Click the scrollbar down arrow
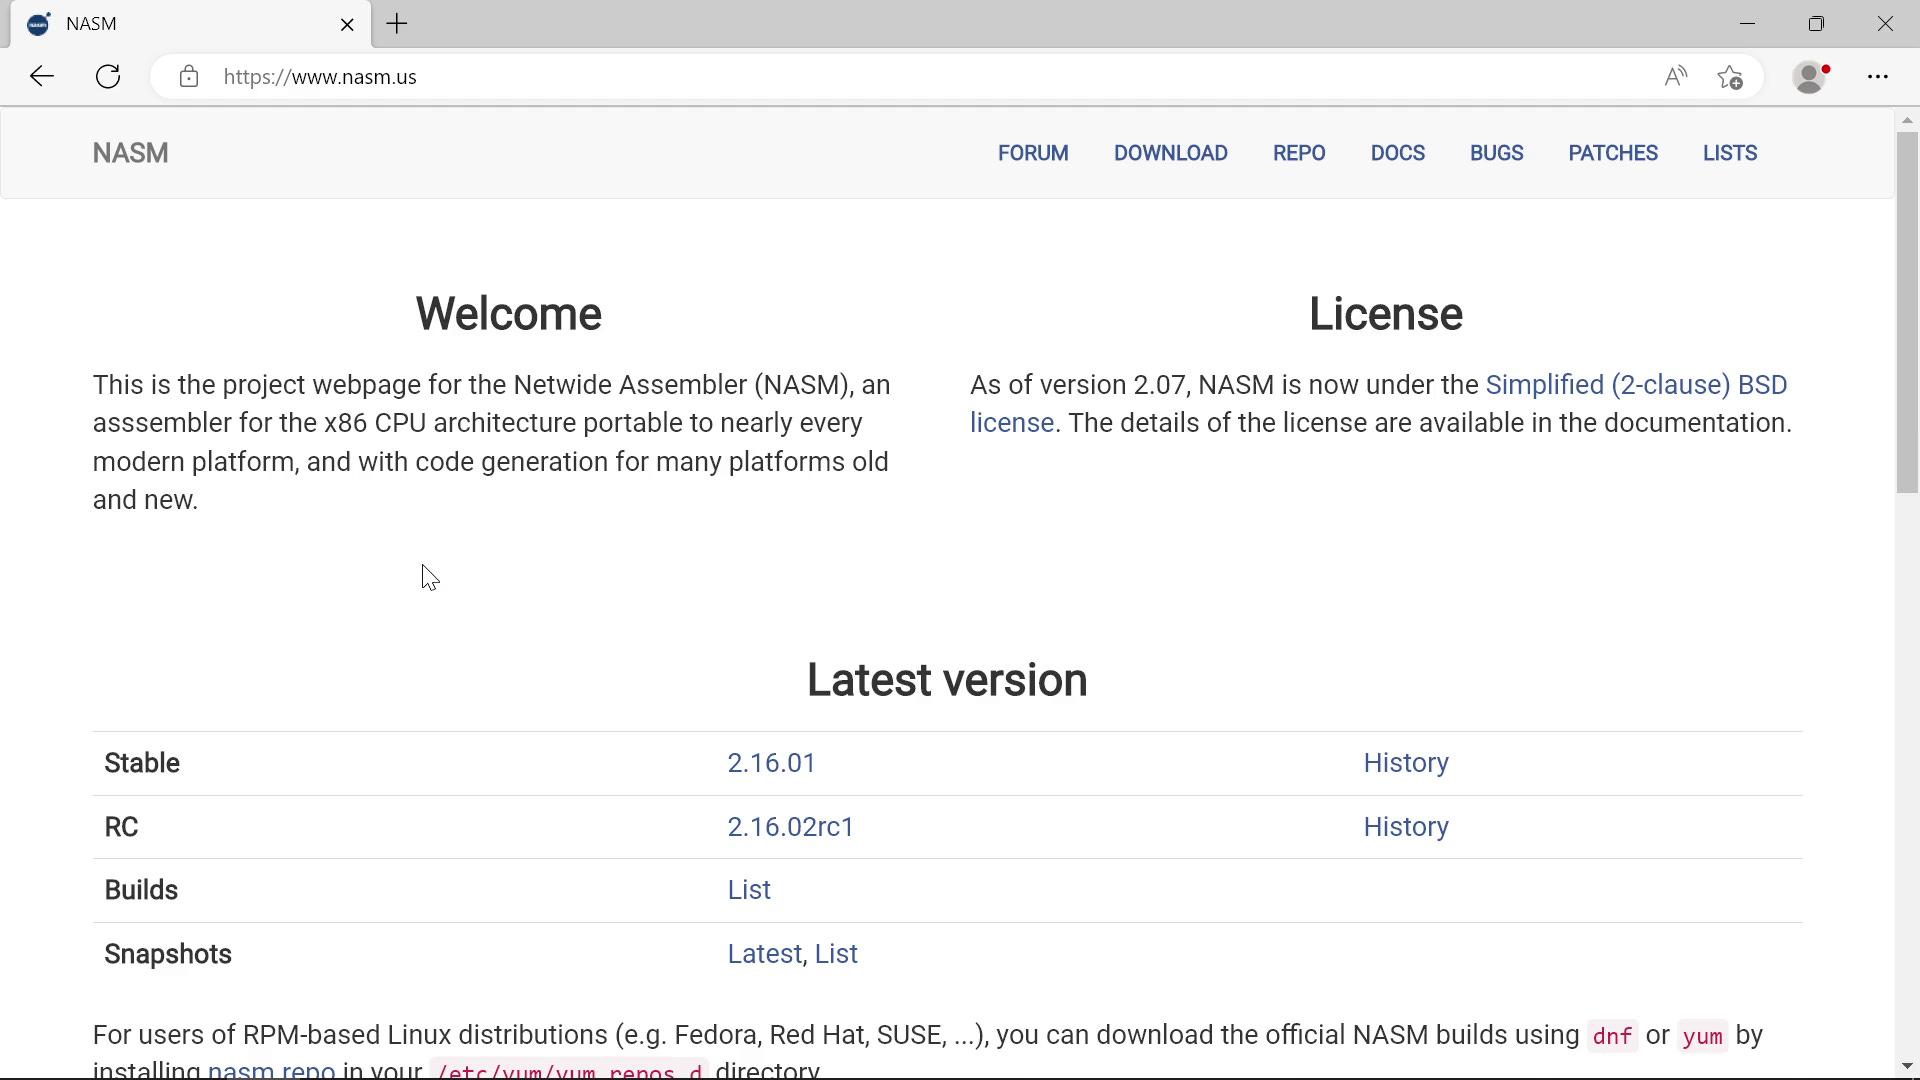 click(1906, 1066)
